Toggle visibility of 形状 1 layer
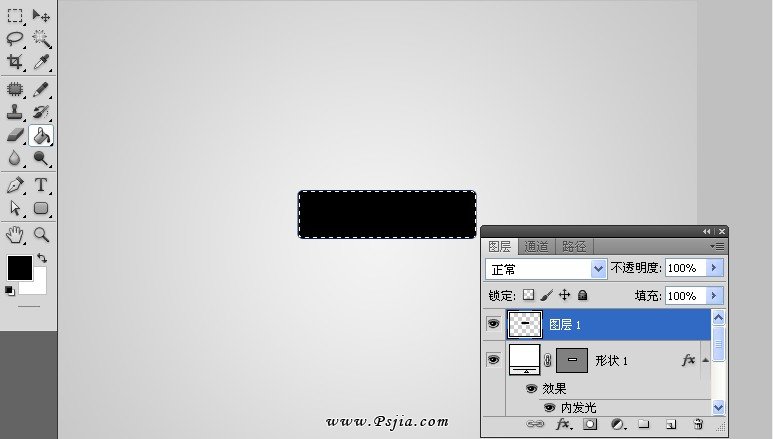The height and width of the screenshot is (439, 773). (x=493, y=360)
